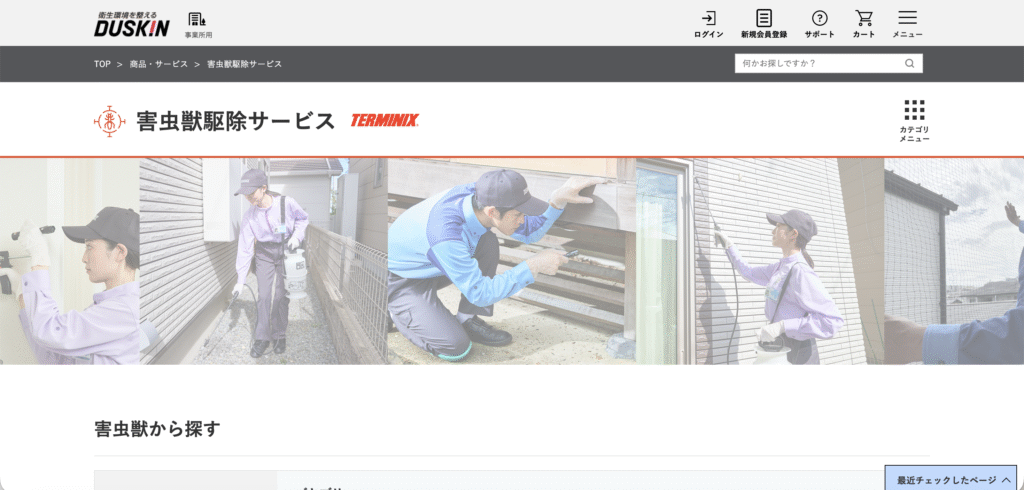Click the search magnifier icon
The width and height of the screenshot is (1024, 490).
pos(909,63)
